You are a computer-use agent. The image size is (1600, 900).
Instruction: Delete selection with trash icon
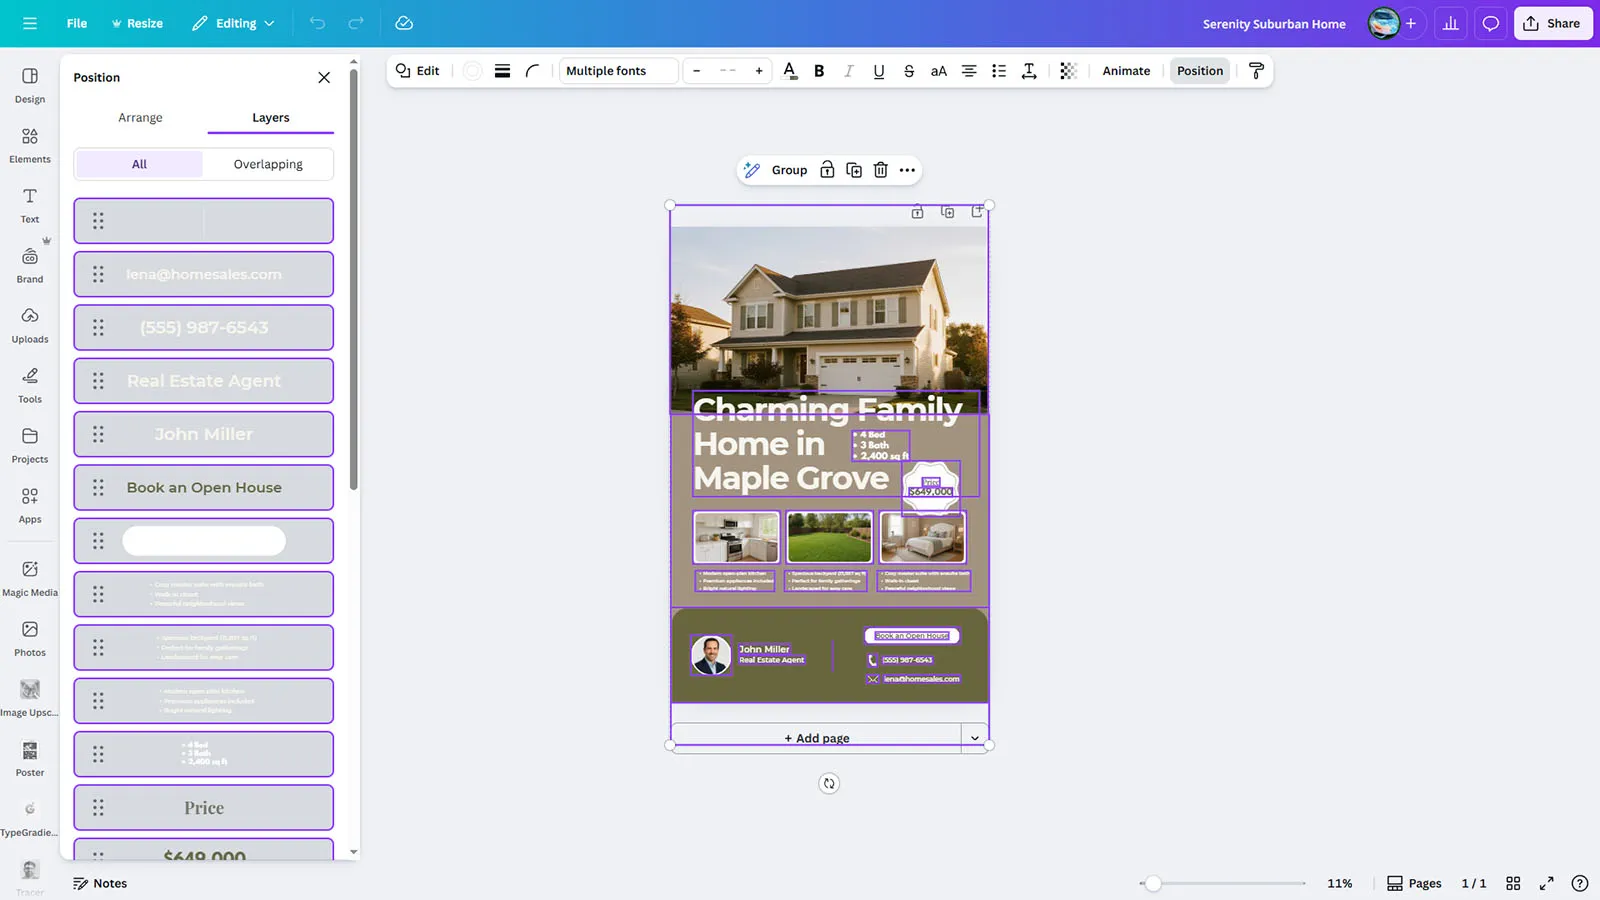pos(880,170)
